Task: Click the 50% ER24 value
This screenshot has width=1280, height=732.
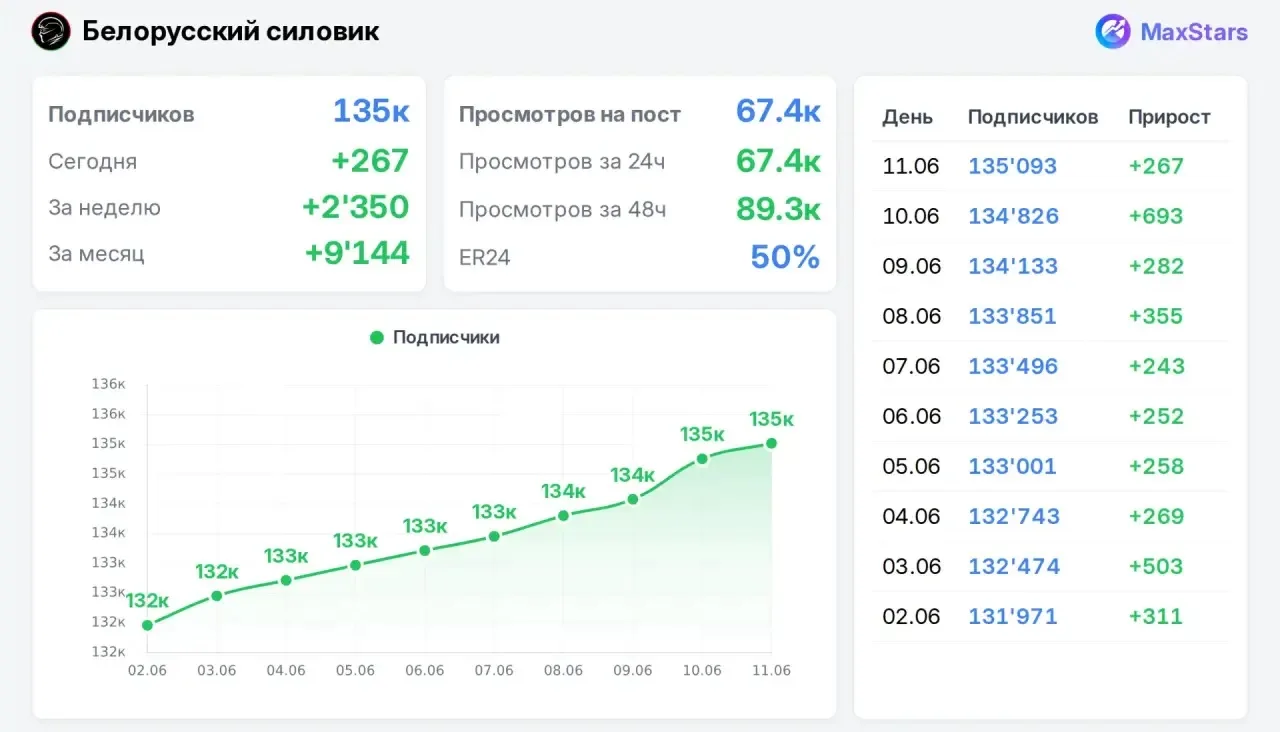Action: tap(785, 257)
